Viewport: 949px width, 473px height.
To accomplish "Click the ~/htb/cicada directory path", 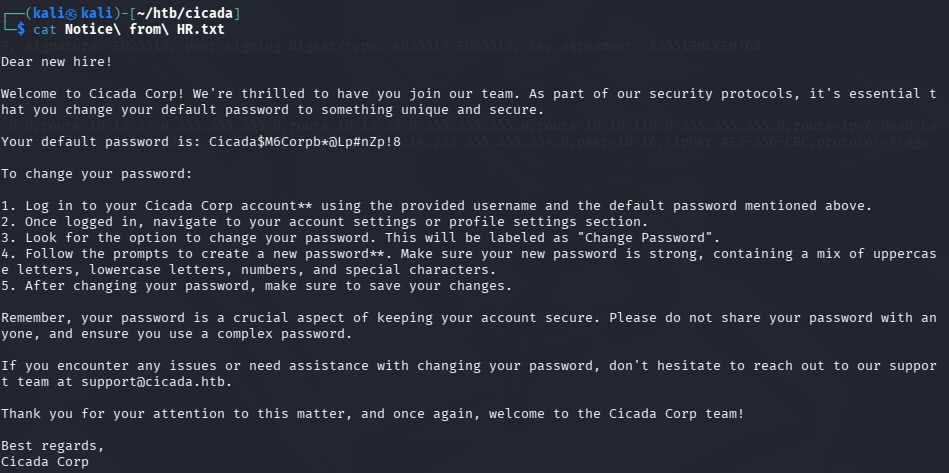I will (x=185, y=13).
